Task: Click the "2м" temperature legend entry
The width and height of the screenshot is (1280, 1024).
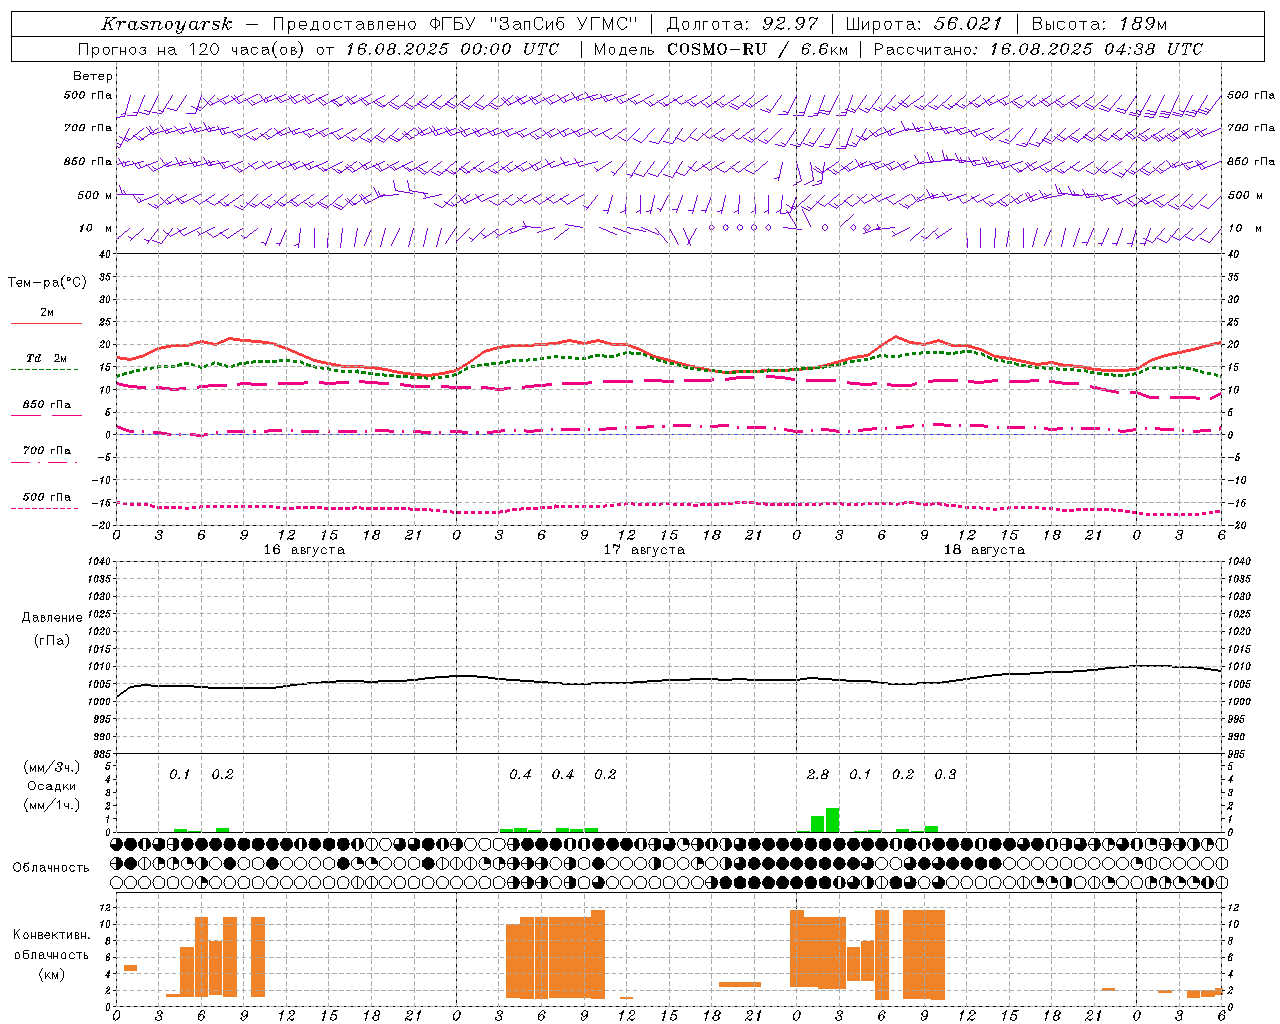Action: [x=47, y=312]
